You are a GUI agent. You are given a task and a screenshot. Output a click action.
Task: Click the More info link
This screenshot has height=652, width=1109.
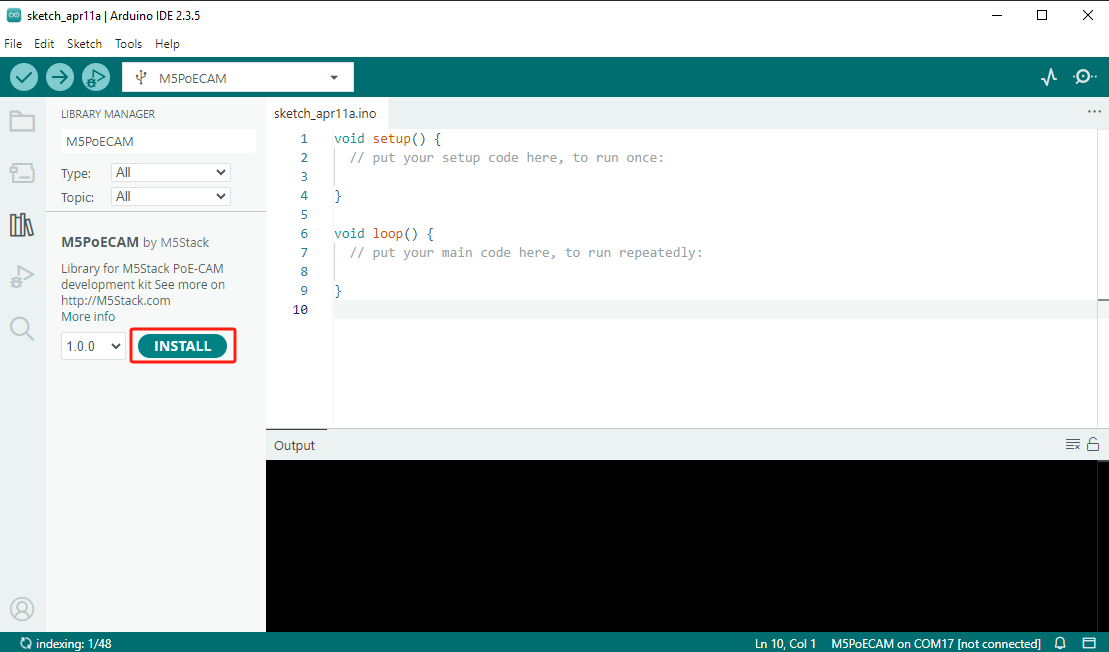pos(88,317)
